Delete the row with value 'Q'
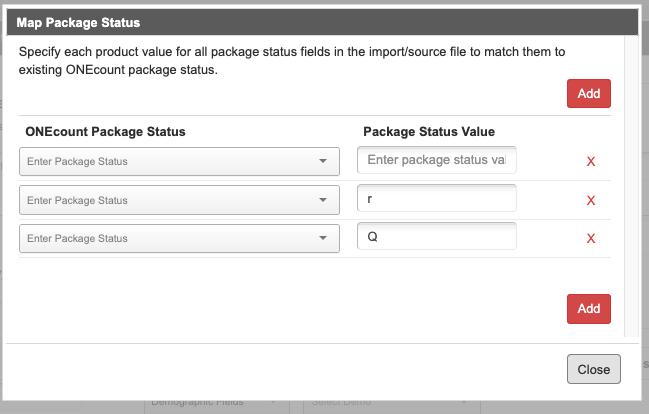649x414 pixels. pos(591,238)
